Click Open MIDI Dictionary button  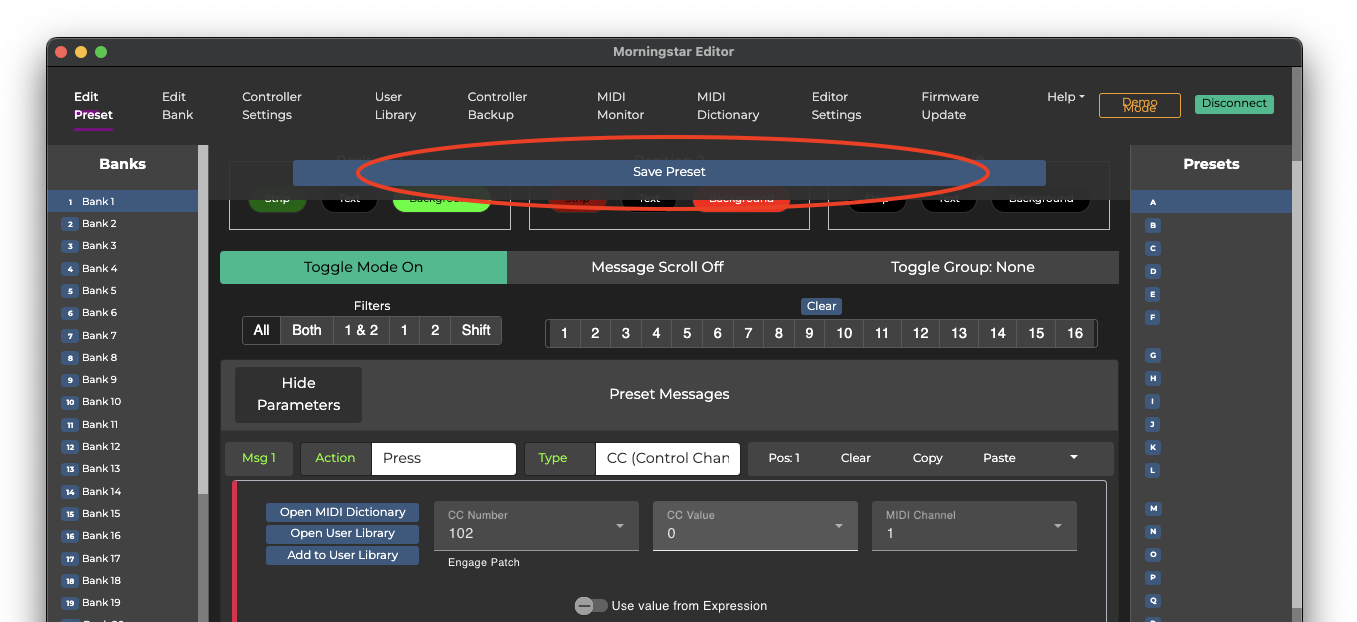(342, 512)
